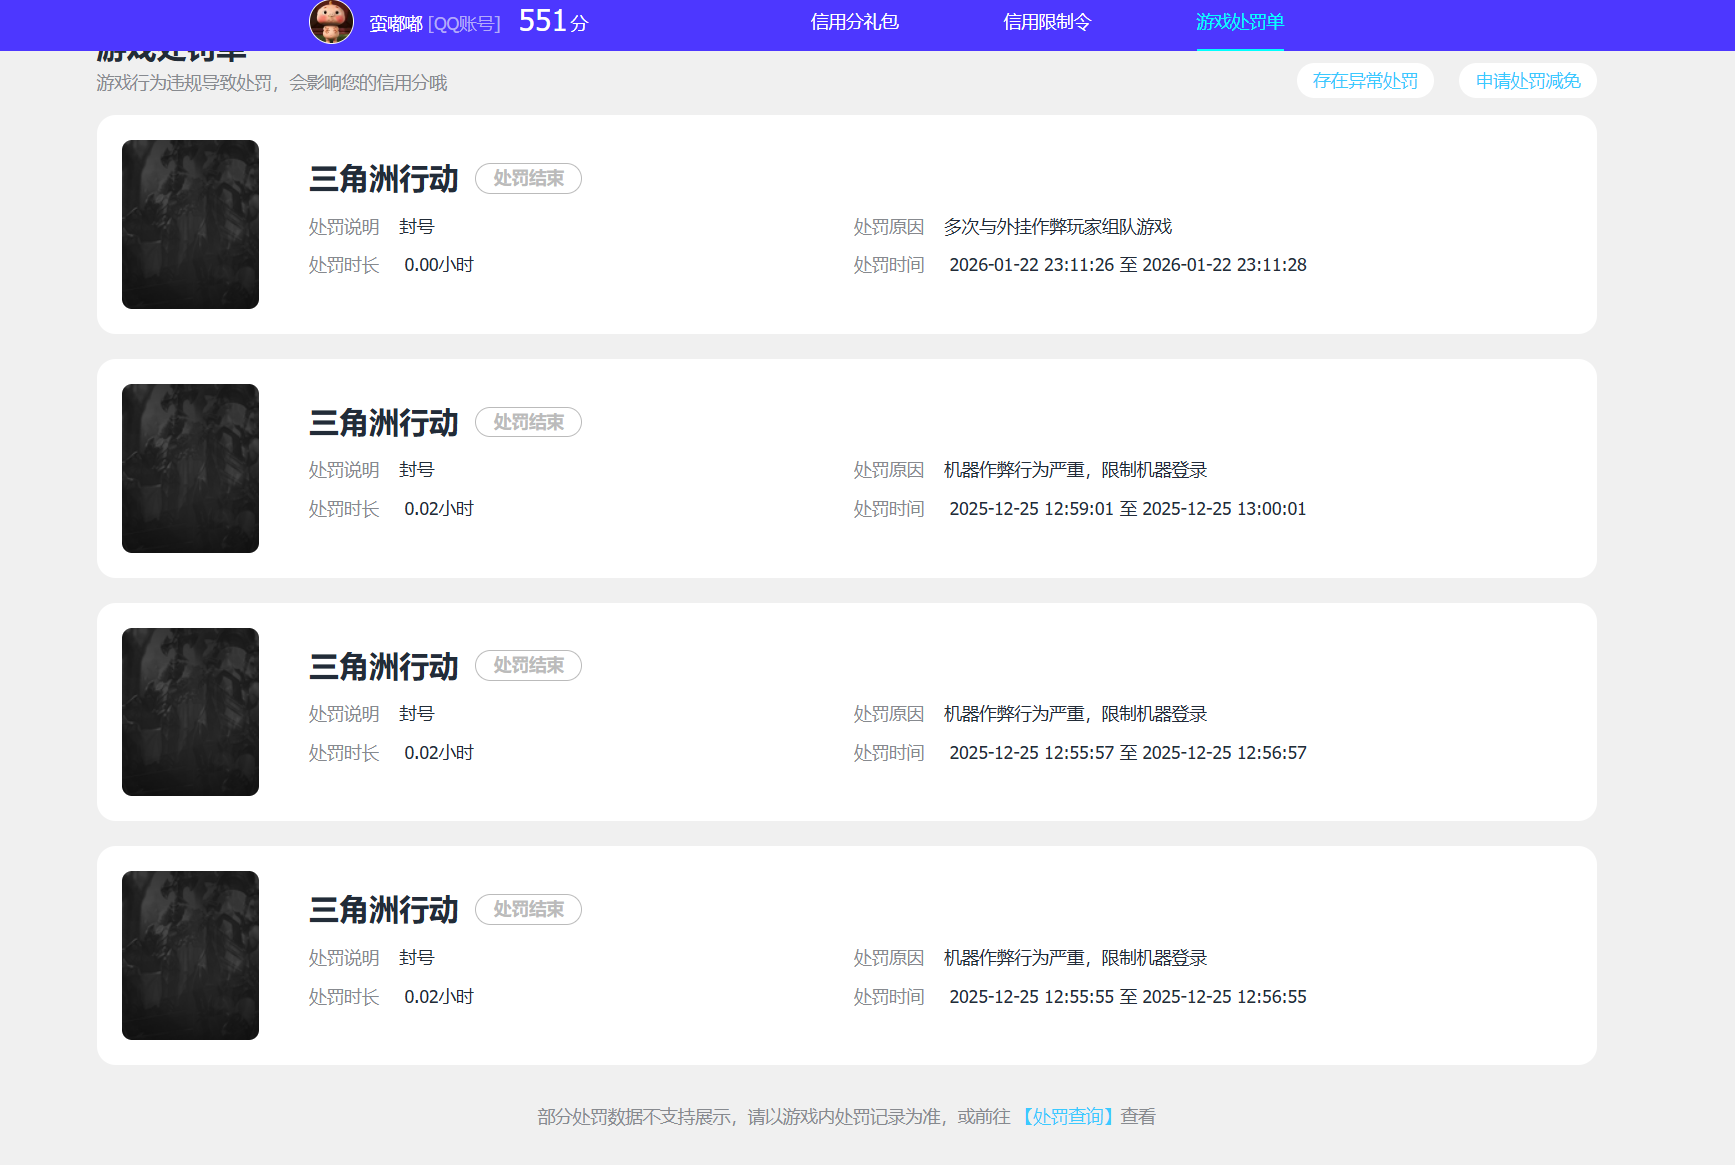Click the time range 2026-01-22 23:11:26 至 23:11:28

[x=1128, y=265]
